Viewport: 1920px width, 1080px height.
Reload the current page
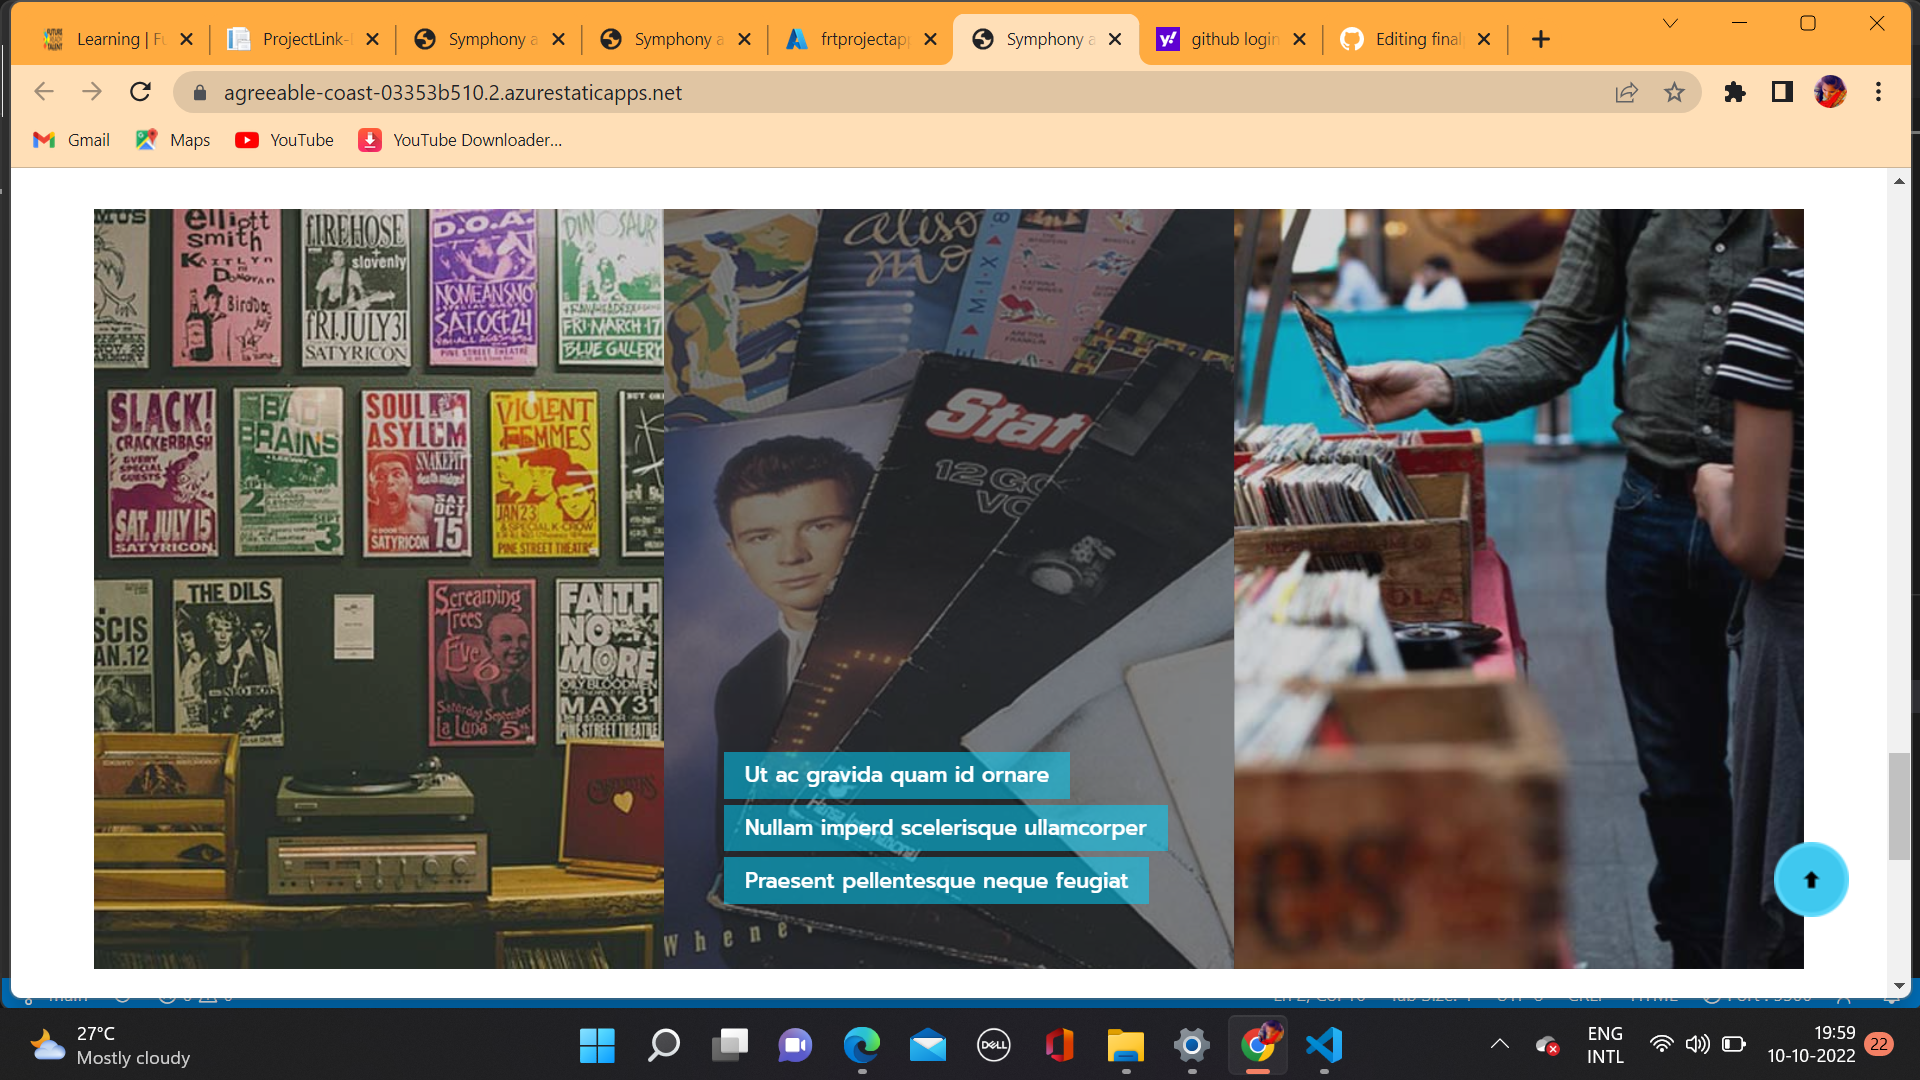[140, 92]
